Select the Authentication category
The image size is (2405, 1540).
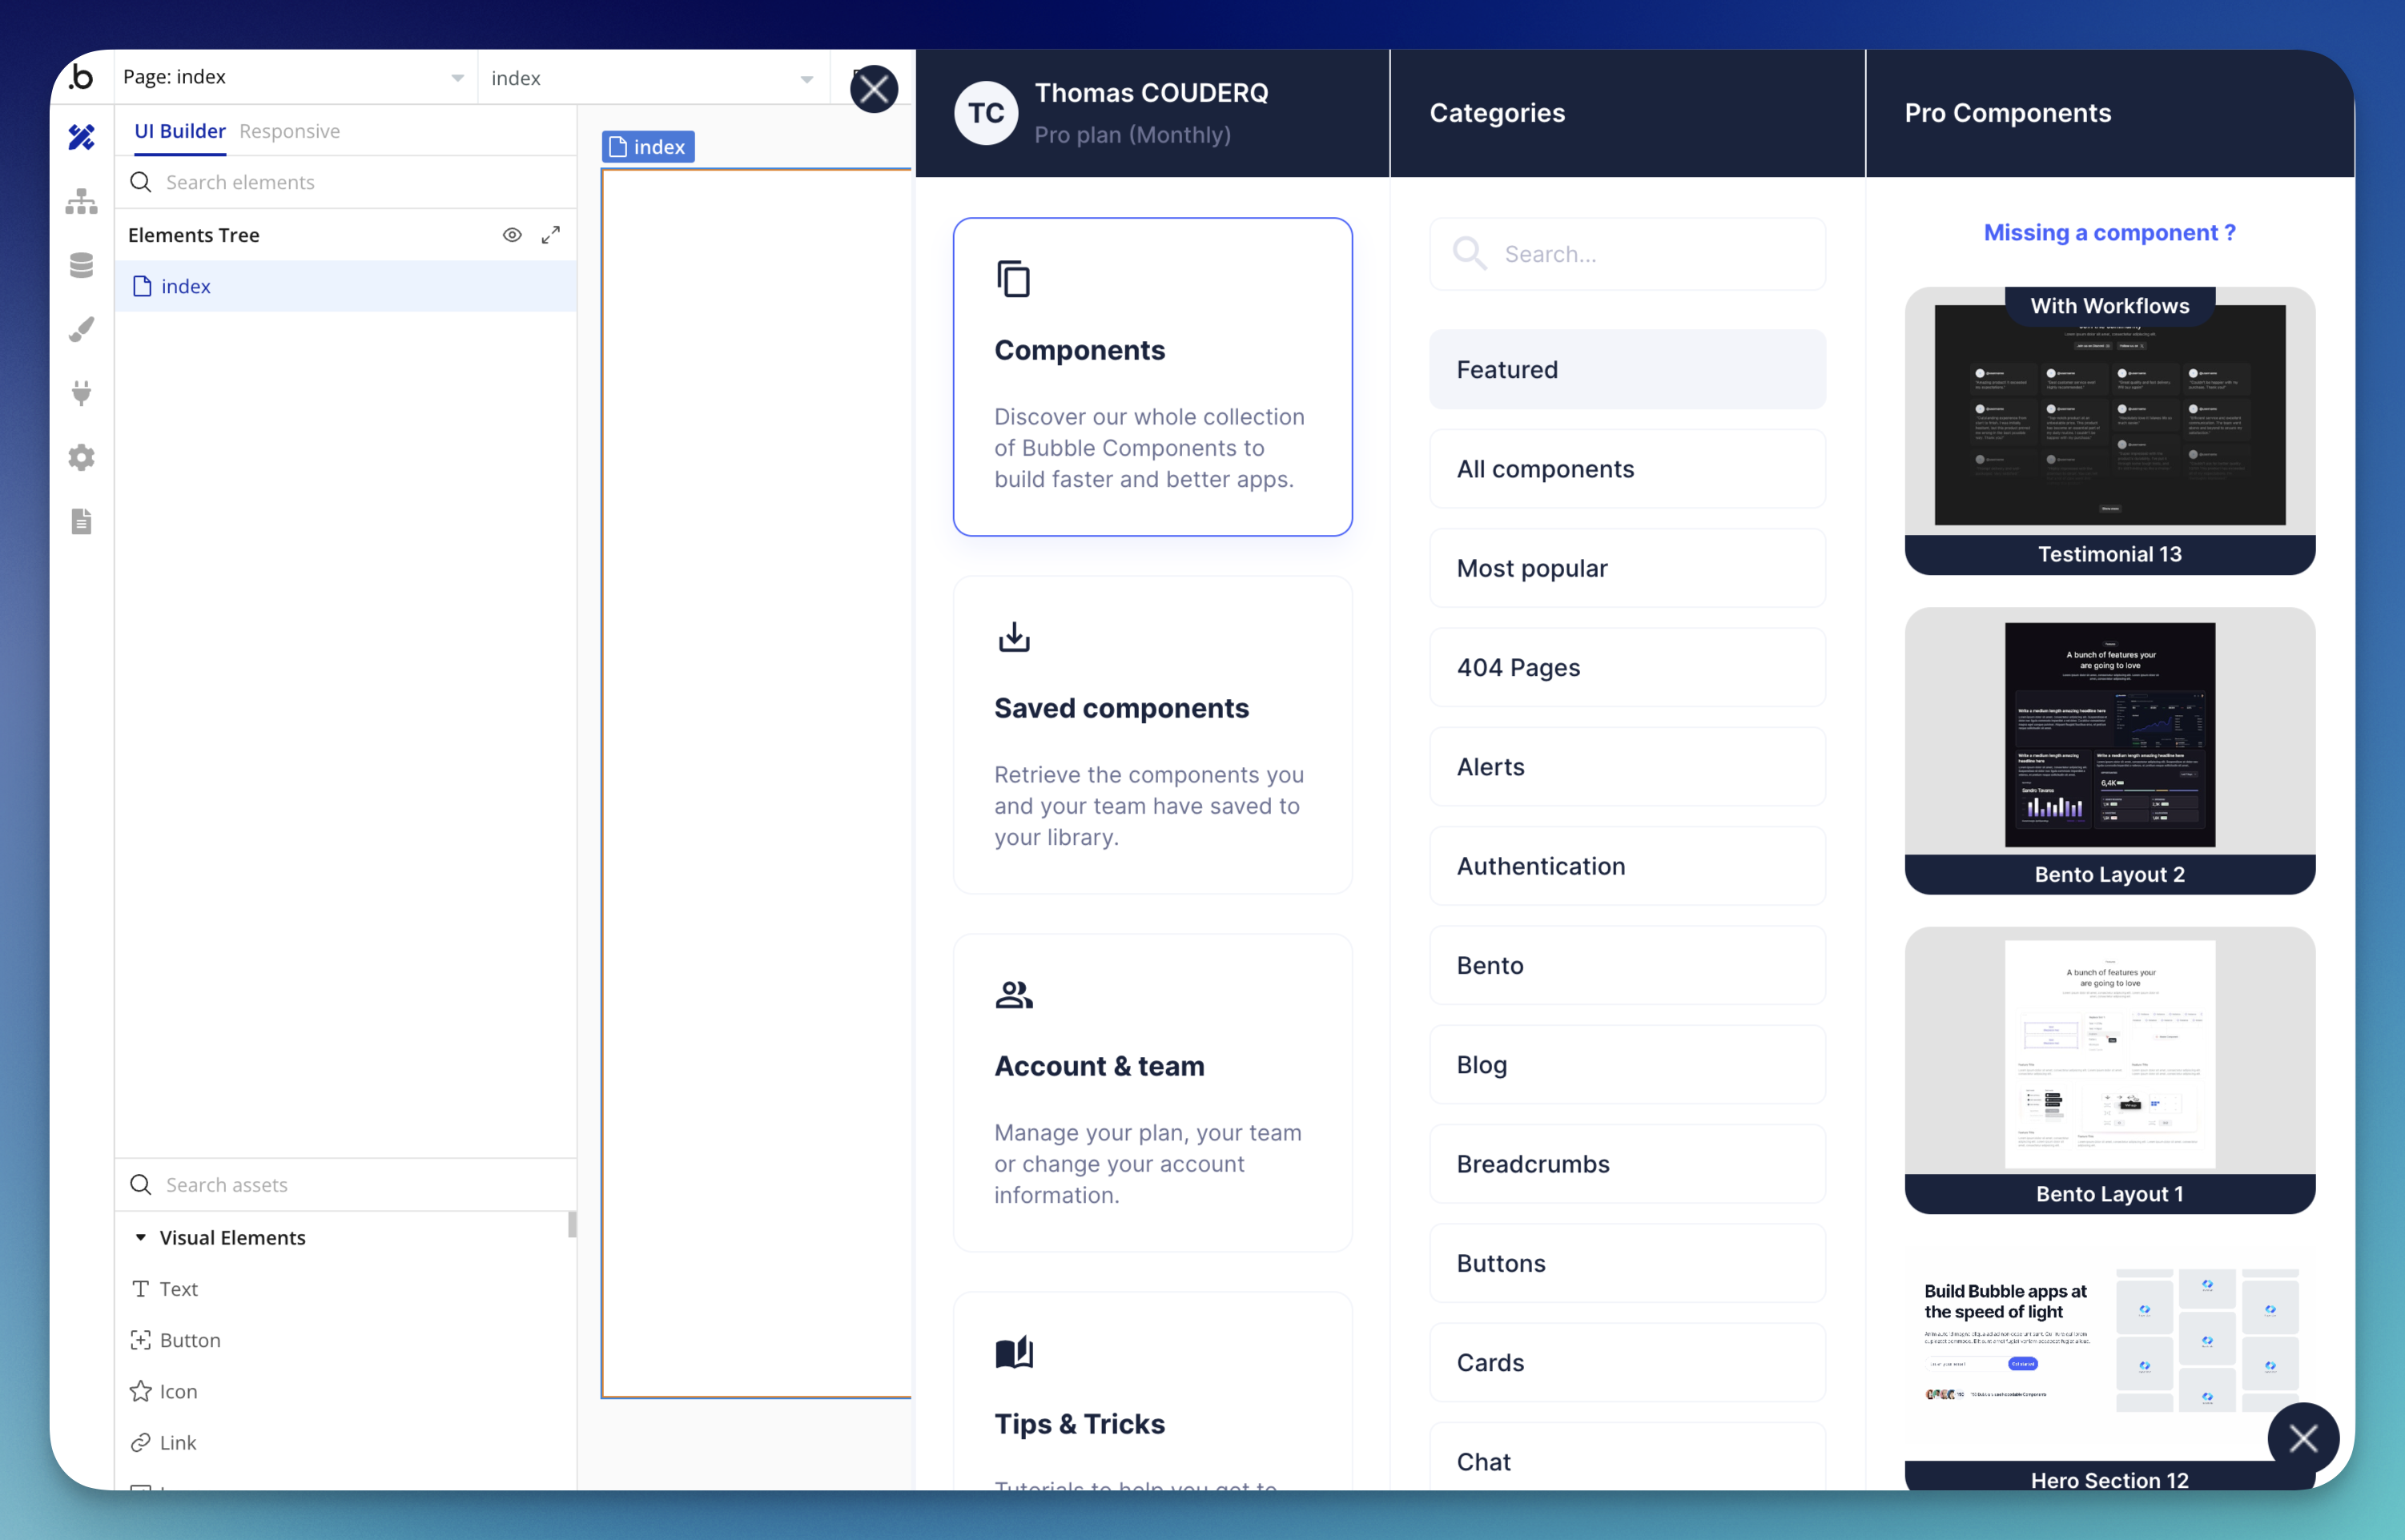point(1627,866)
